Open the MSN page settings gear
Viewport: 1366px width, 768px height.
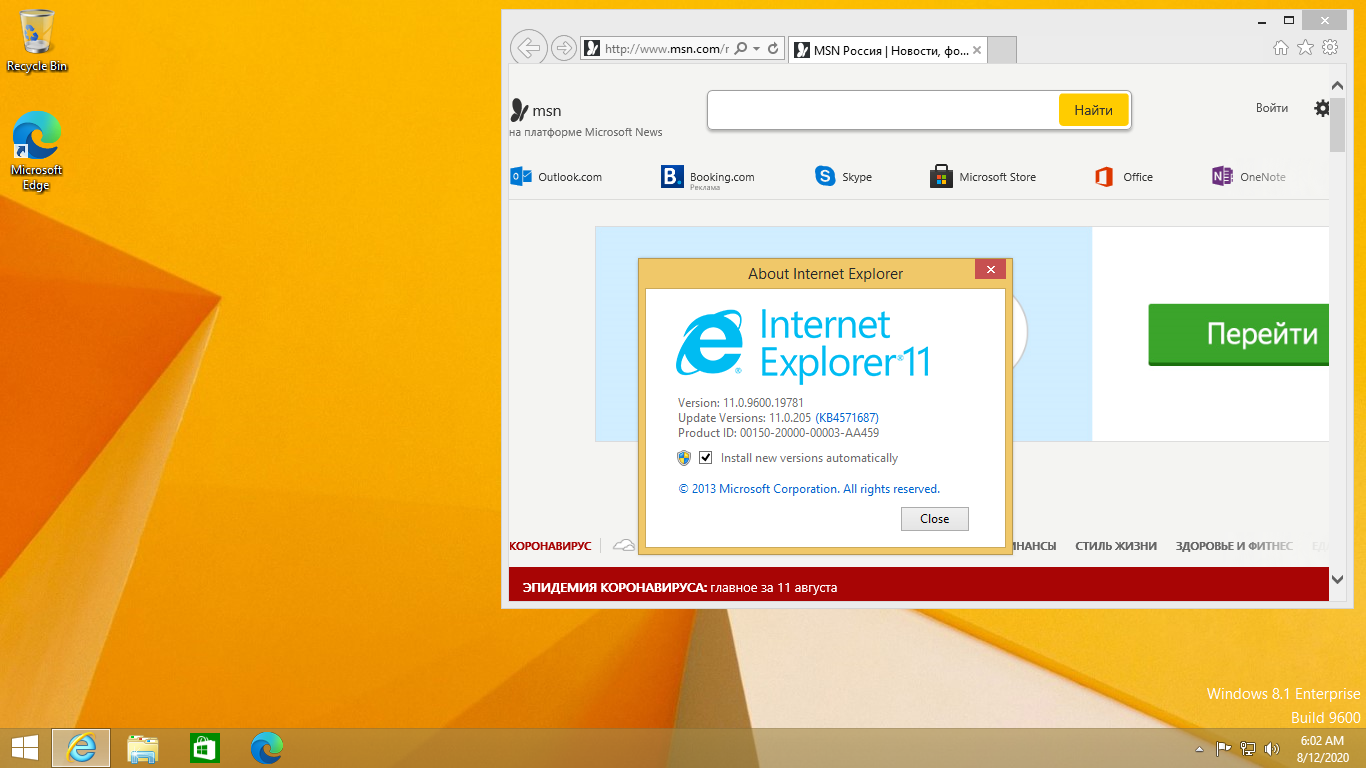(x=1322, y=108)
